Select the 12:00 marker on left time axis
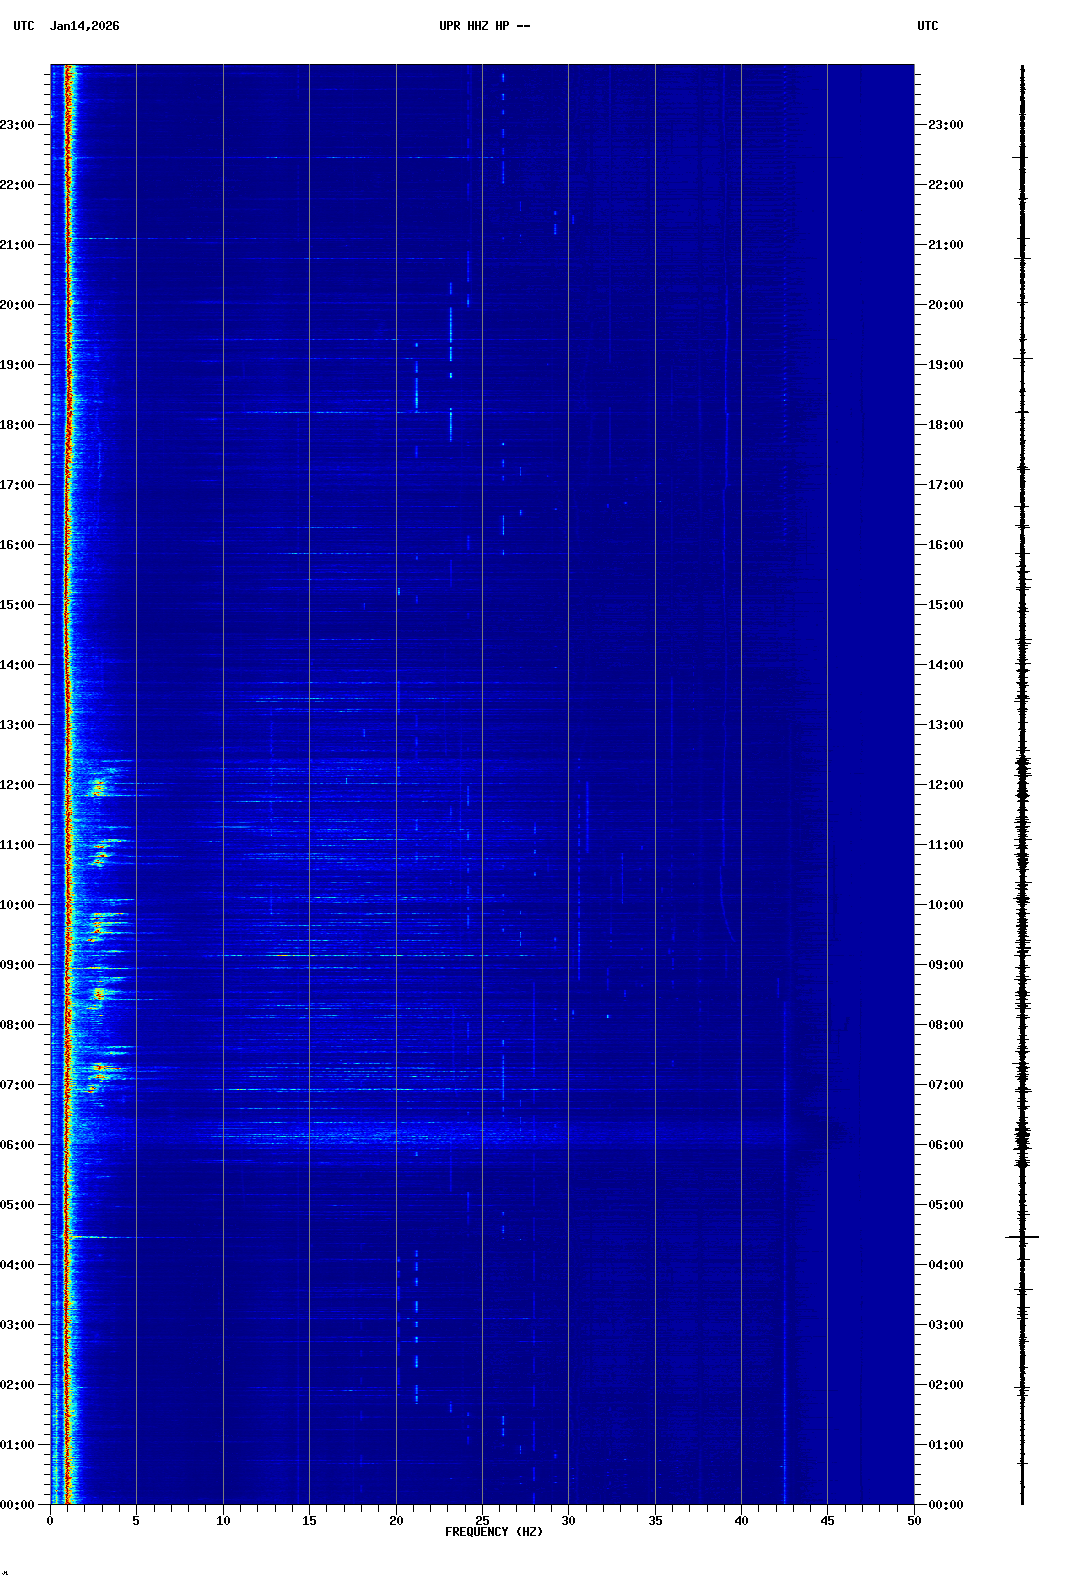 click(x=18, y=785)
